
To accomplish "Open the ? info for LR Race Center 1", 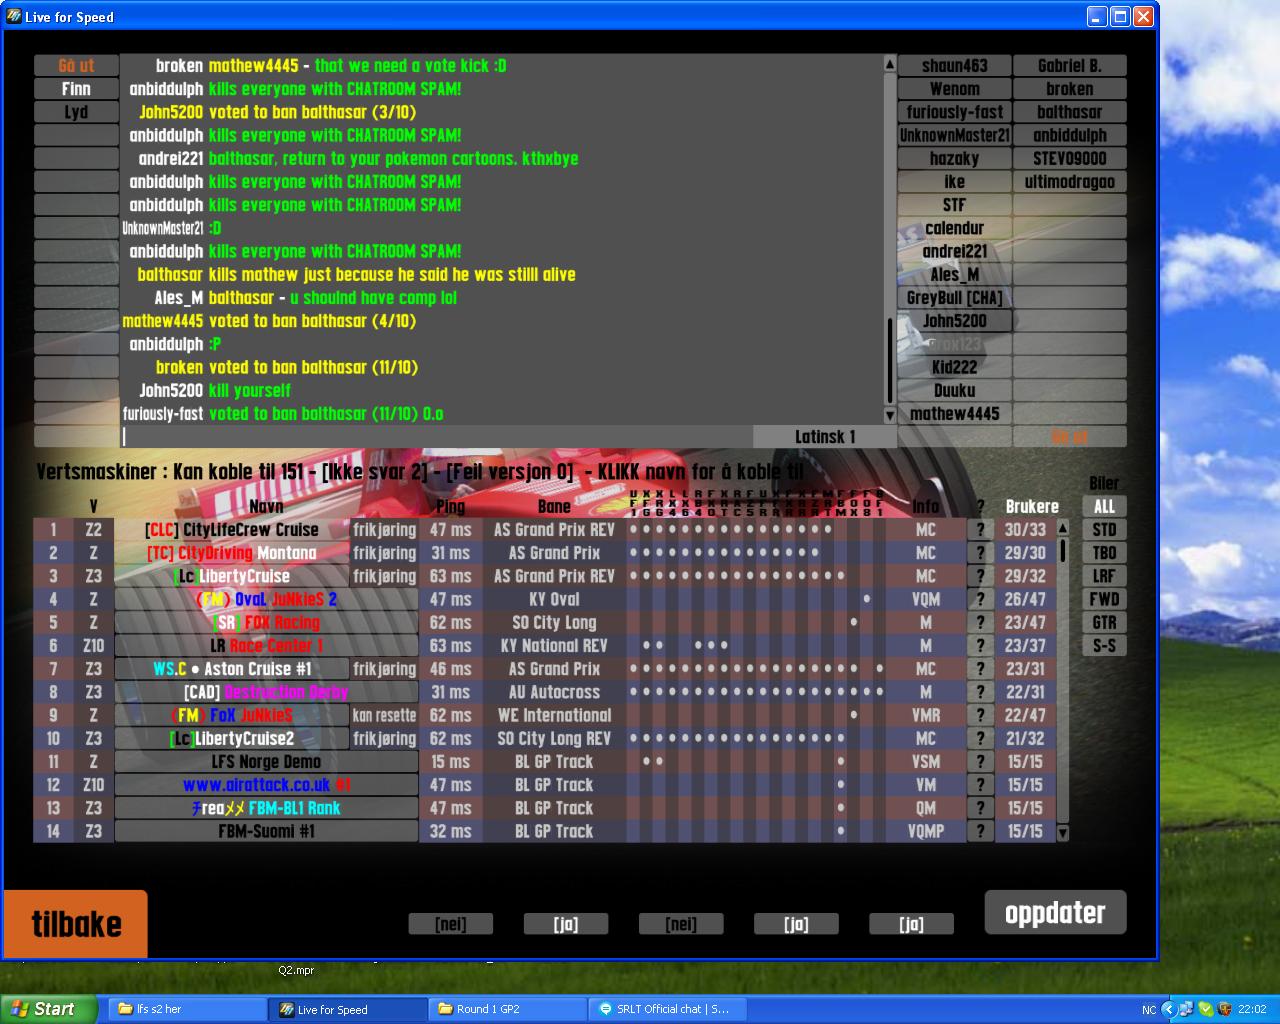I will (x=980, y=646).
